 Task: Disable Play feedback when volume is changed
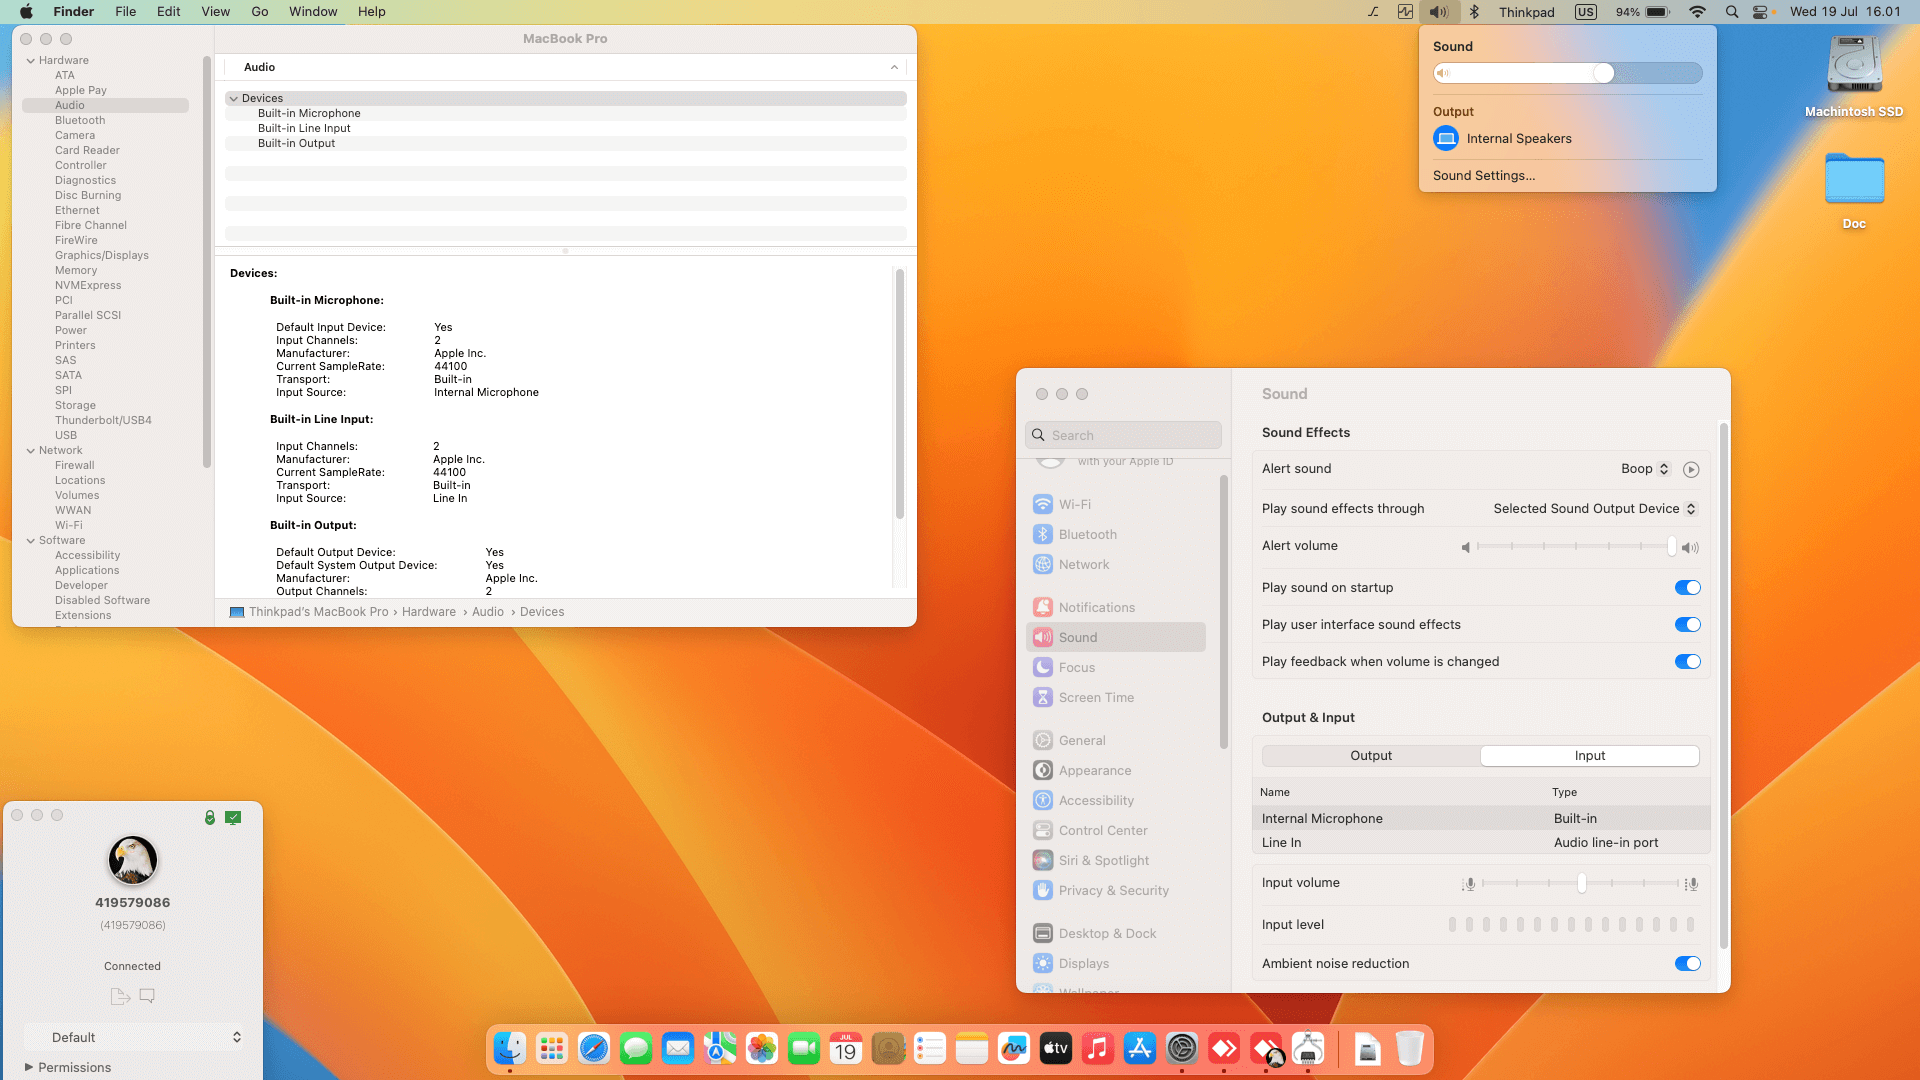[1688, 662]
